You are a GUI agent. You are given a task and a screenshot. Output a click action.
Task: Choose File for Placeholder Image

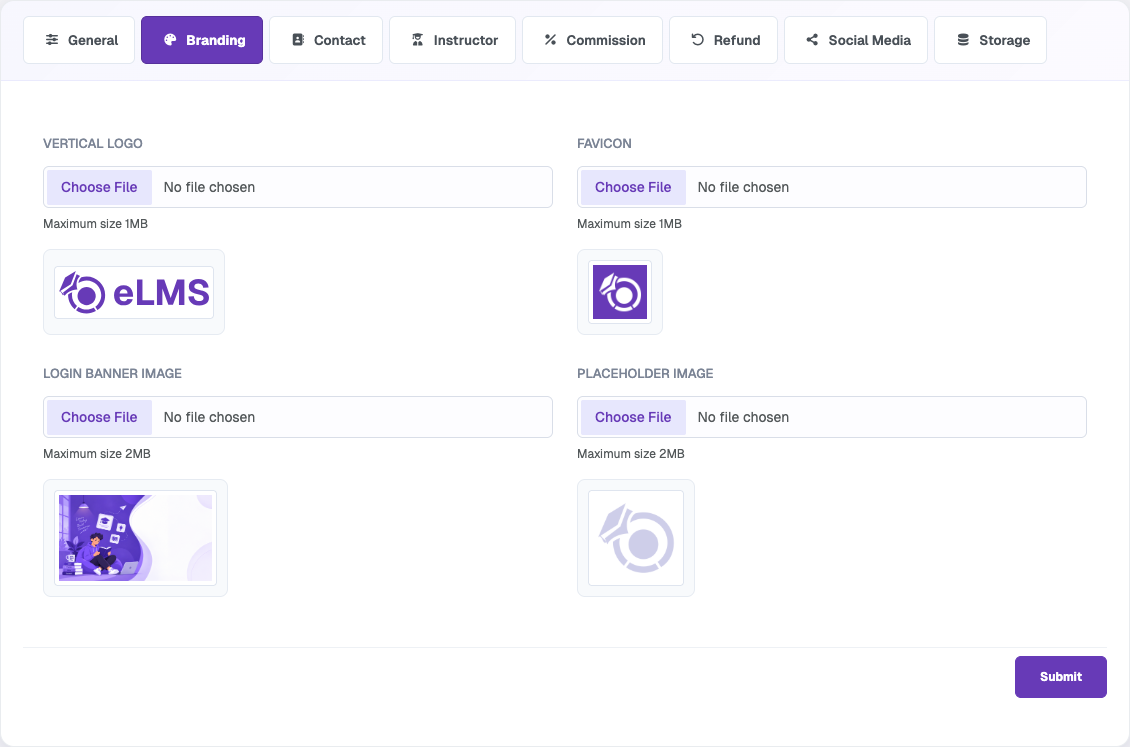tap(633, 417)
